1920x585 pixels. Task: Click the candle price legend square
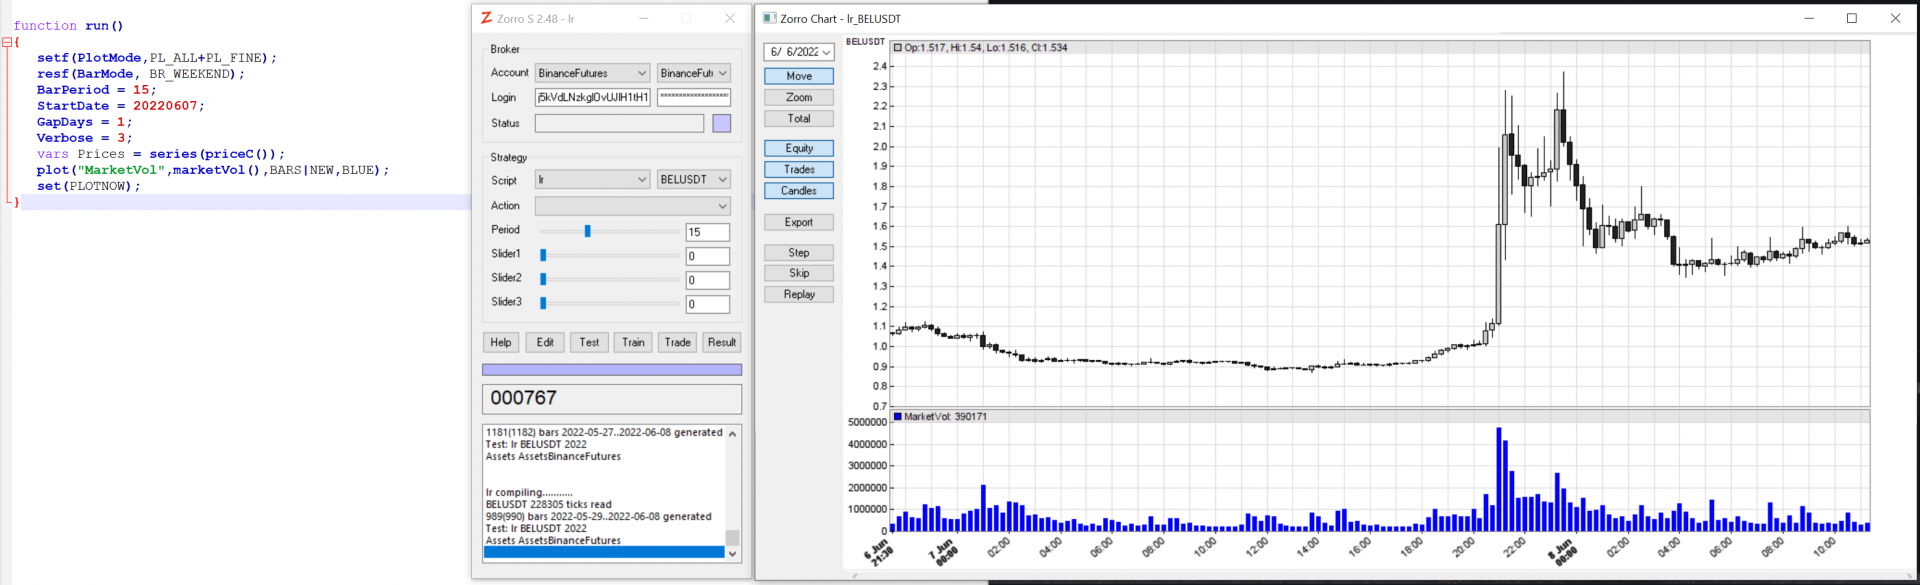point(897,48)
